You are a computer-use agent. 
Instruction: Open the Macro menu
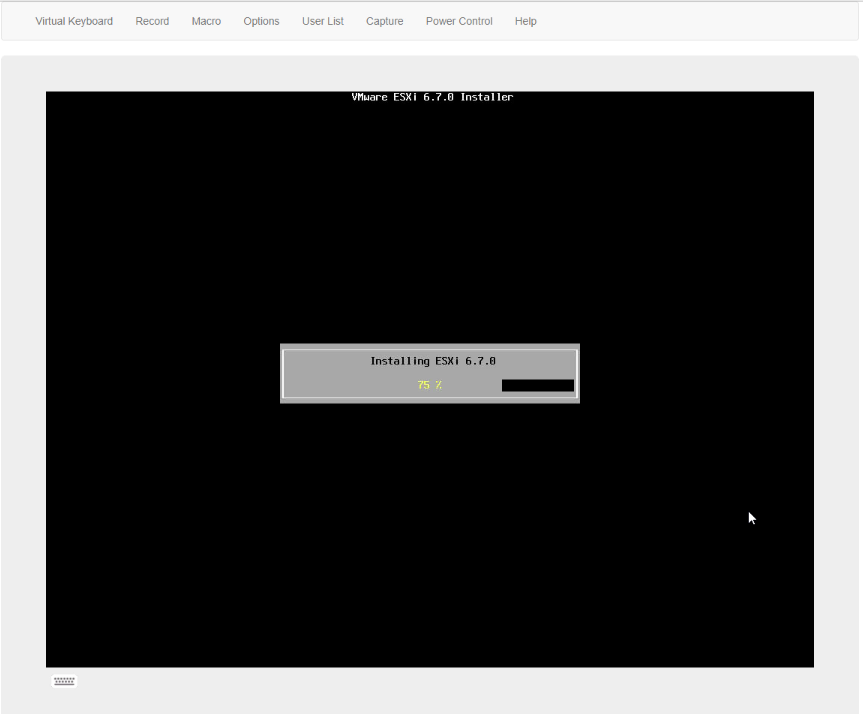[206, 21]
